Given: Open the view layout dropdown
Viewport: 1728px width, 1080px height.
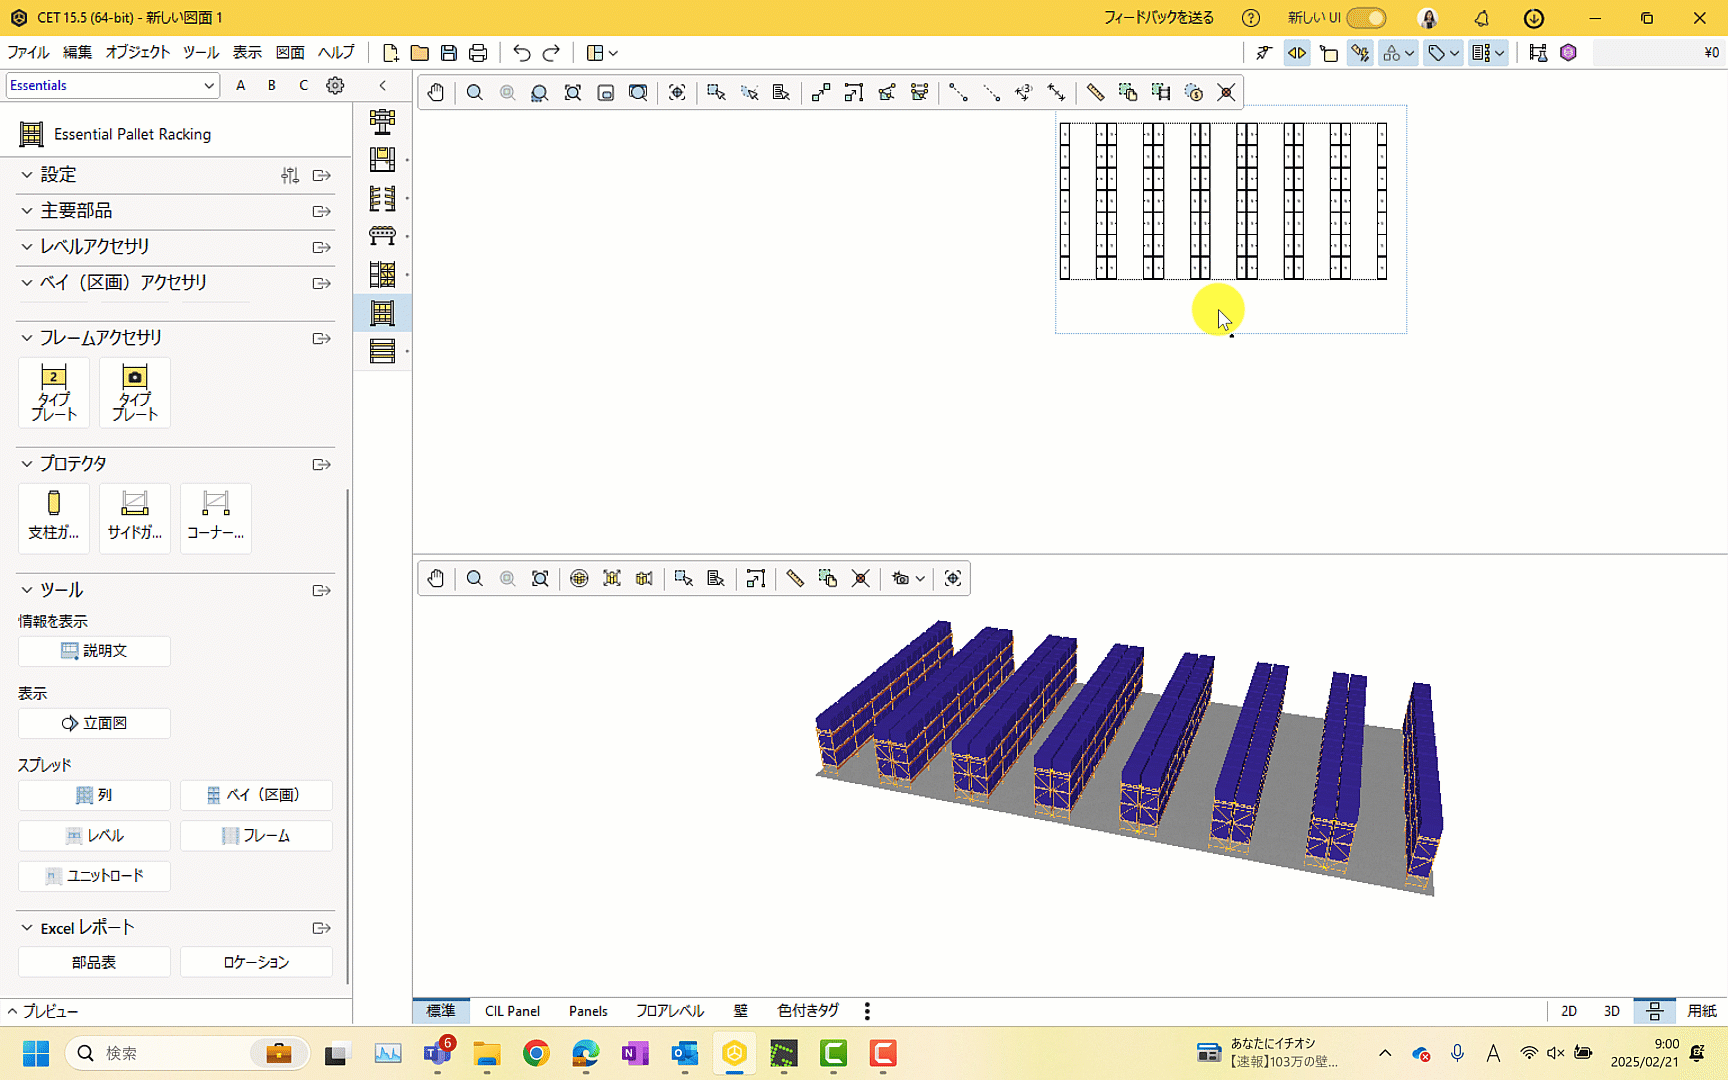Looking at the screenshot, I should point(602,52).
